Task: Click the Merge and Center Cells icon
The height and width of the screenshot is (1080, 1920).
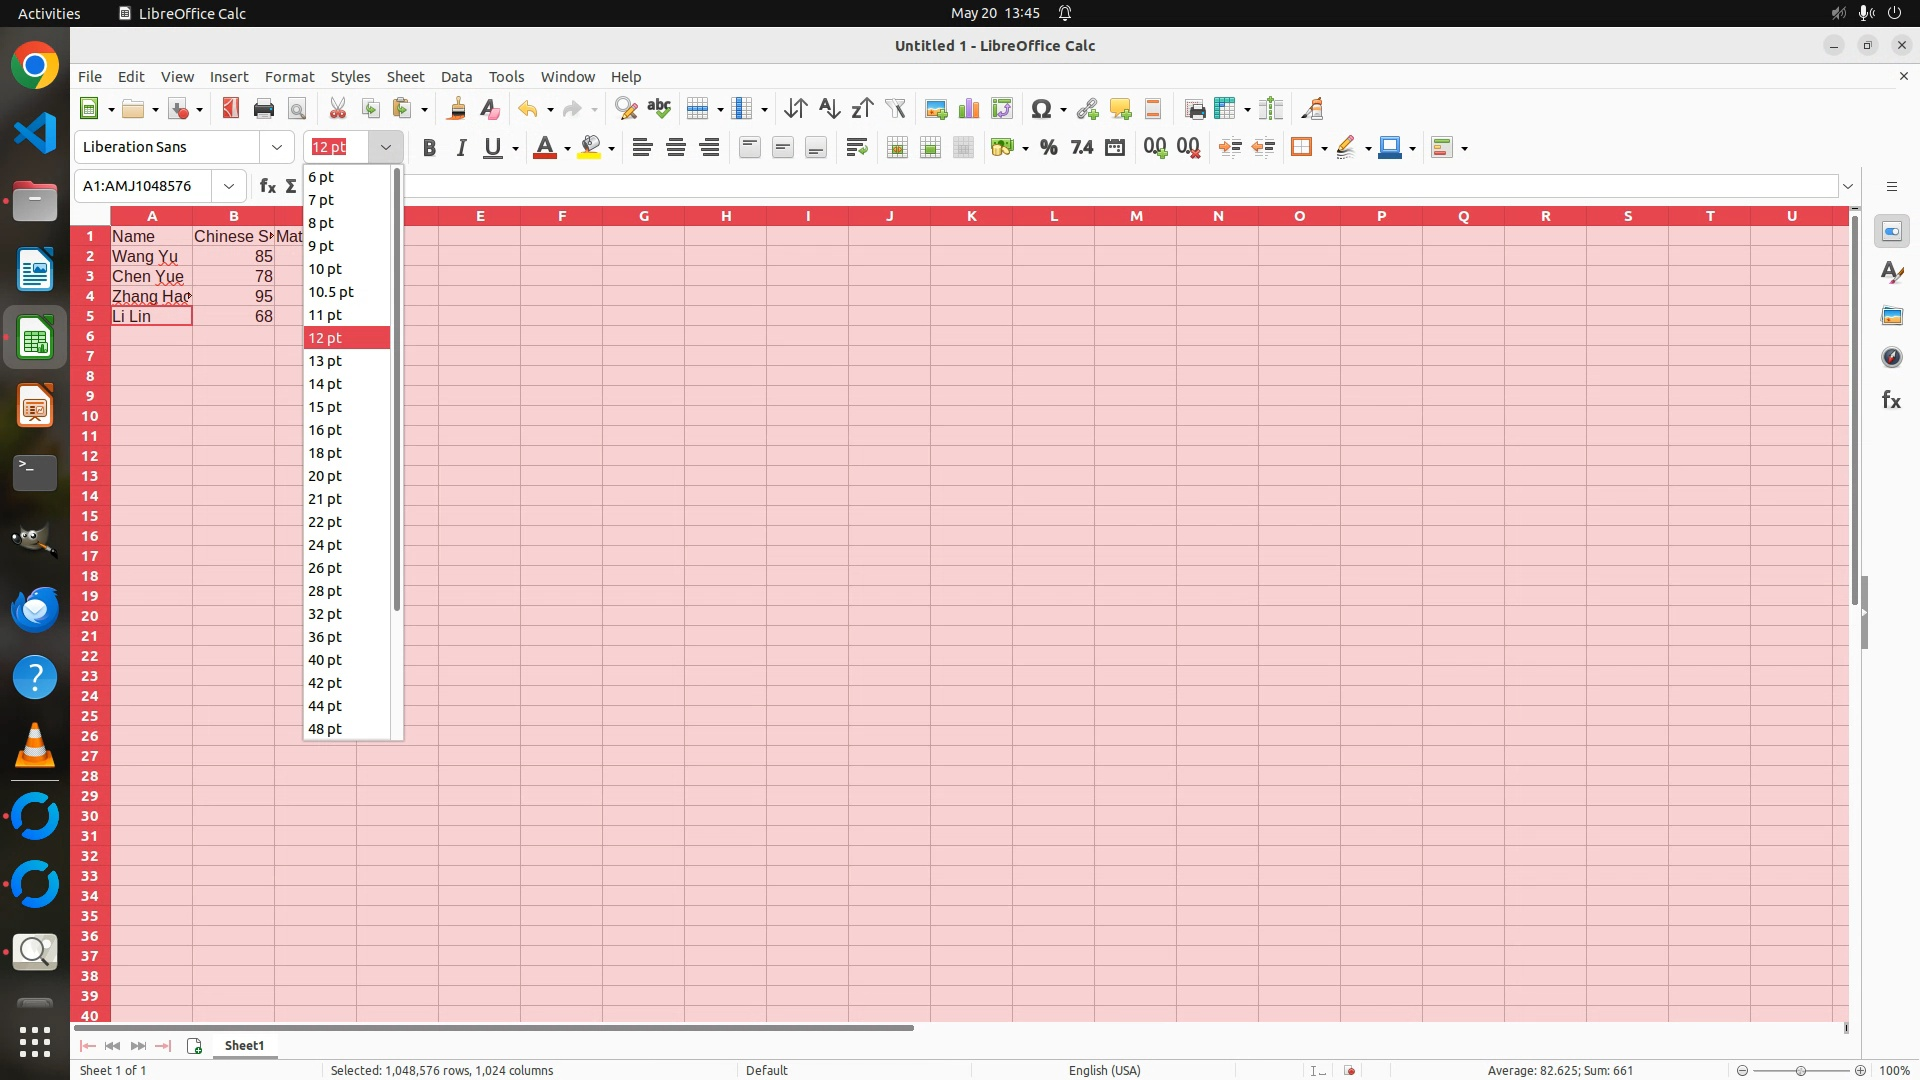Action: pyautogui.click(x=897, y=147)
